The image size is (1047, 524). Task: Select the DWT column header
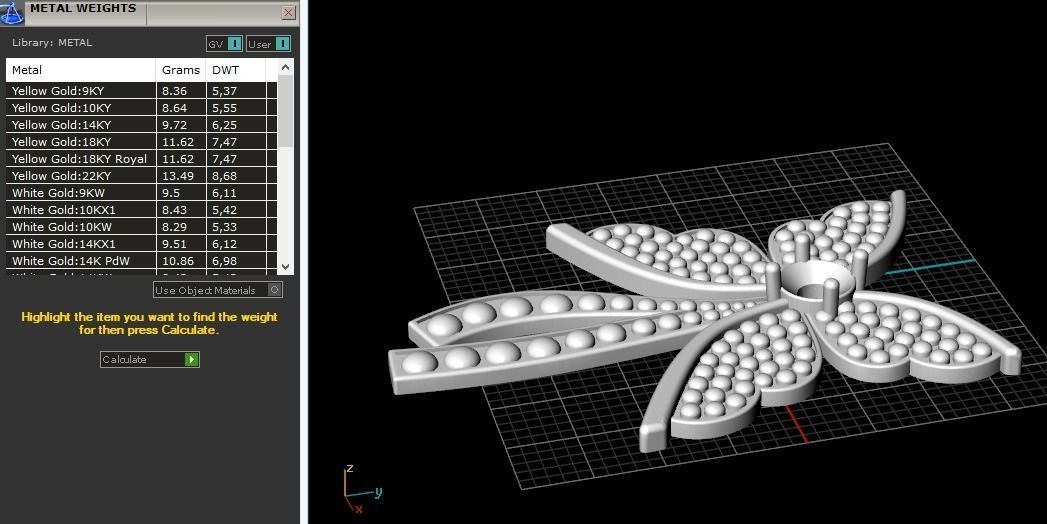tap(236, 69)
